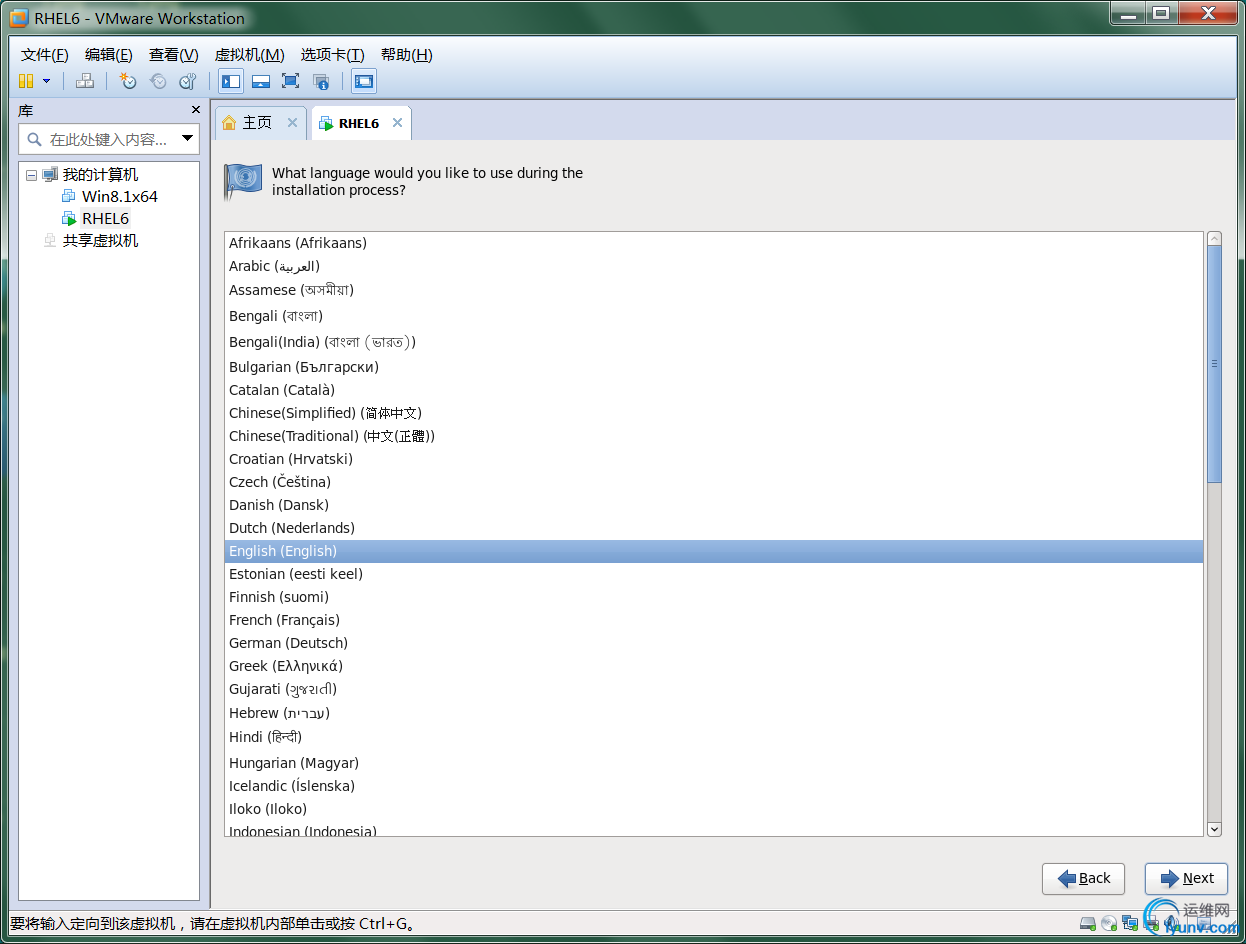Image resolution: width=1246 pixels, height=944 pixels.
Task: Select Finnish (suomi) language
Action: 714,597
